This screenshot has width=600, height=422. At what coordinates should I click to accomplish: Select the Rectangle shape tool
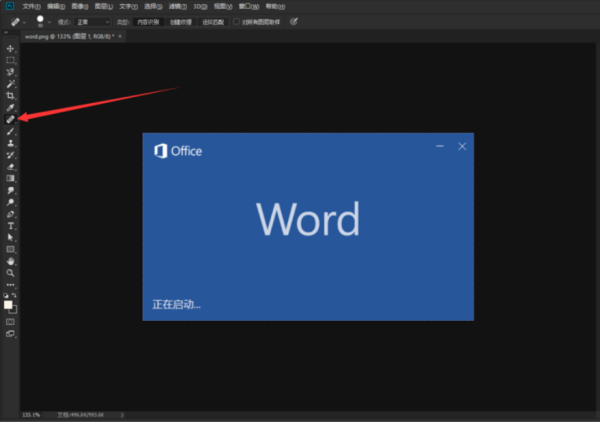[10, 249]
